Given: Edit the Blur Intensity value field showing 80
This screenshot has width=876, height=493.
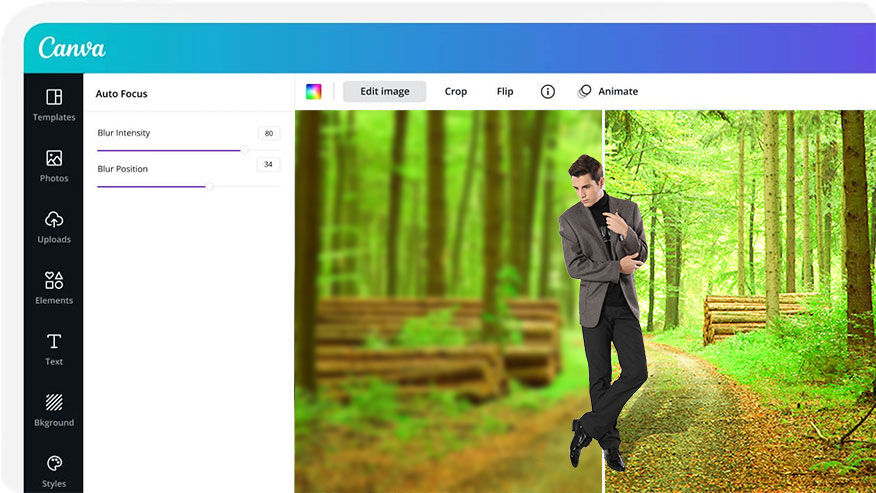Looking at the screenshot, I should pos(269,133).
